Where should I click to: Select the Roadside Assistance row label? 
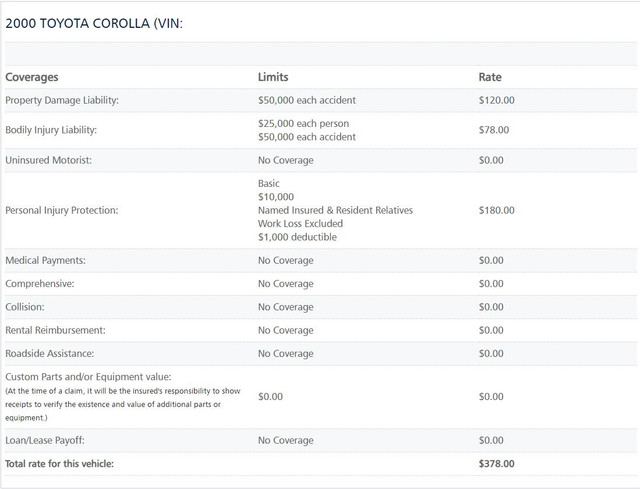point(49,353)
